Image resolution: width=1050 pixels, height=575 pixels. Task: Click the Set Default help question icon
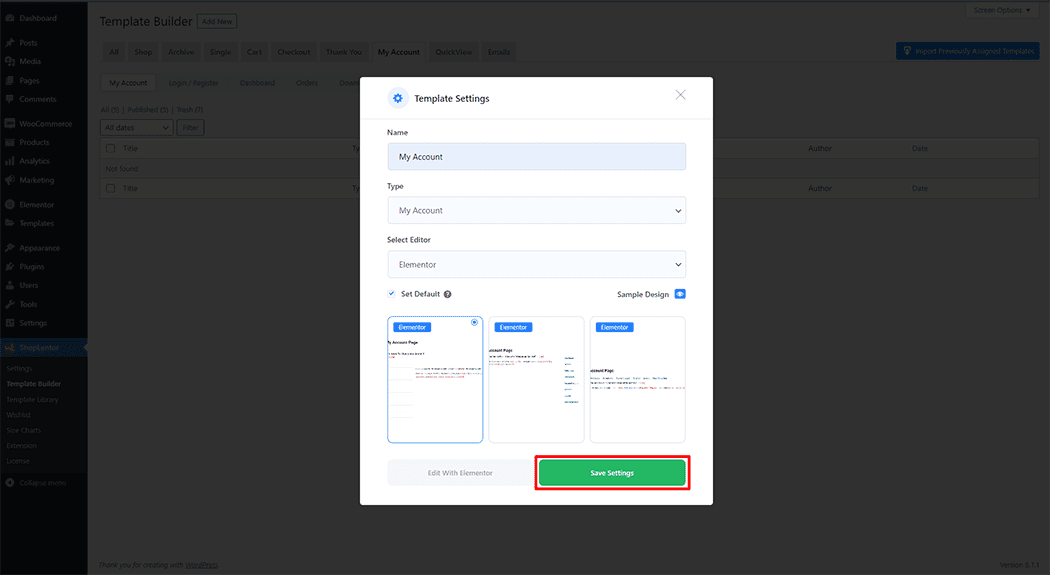tap(447, 295)
